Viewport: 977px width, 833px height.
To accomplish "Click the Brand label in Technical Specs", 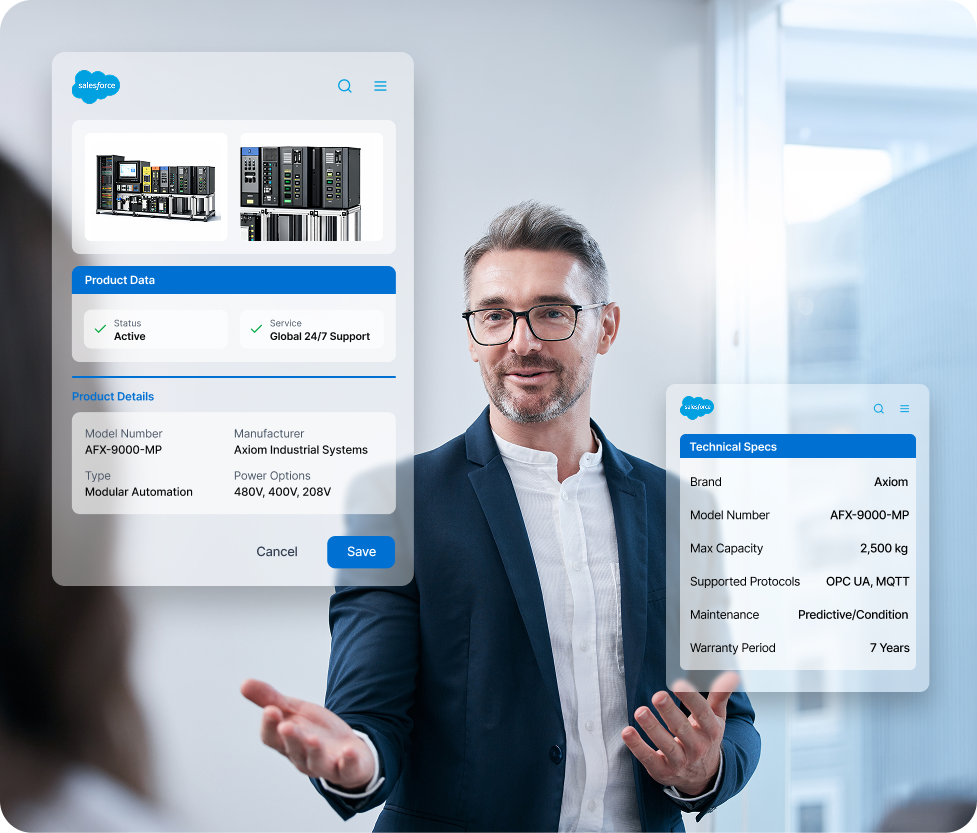I will (705, 482).
